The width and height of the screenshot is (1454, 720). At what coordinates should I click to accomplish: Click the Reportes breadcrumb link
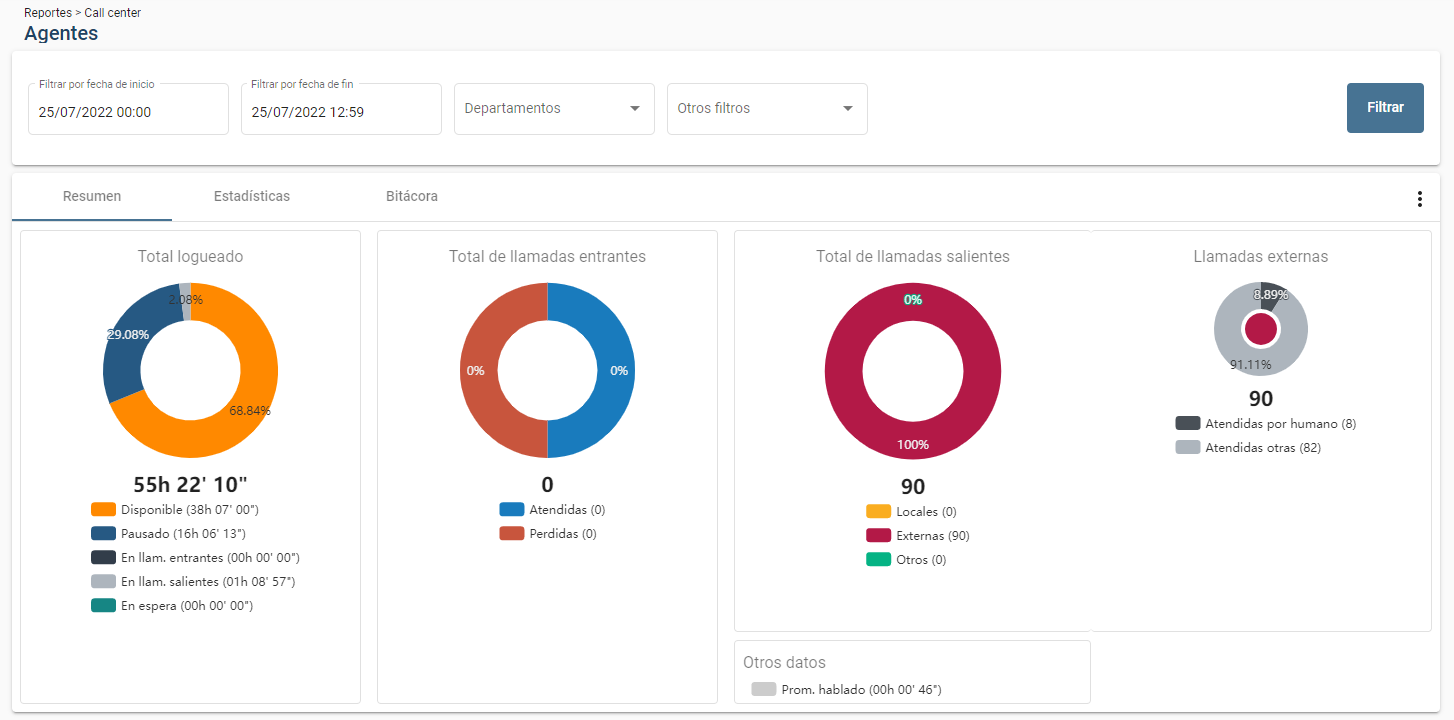tap(47, 13)
